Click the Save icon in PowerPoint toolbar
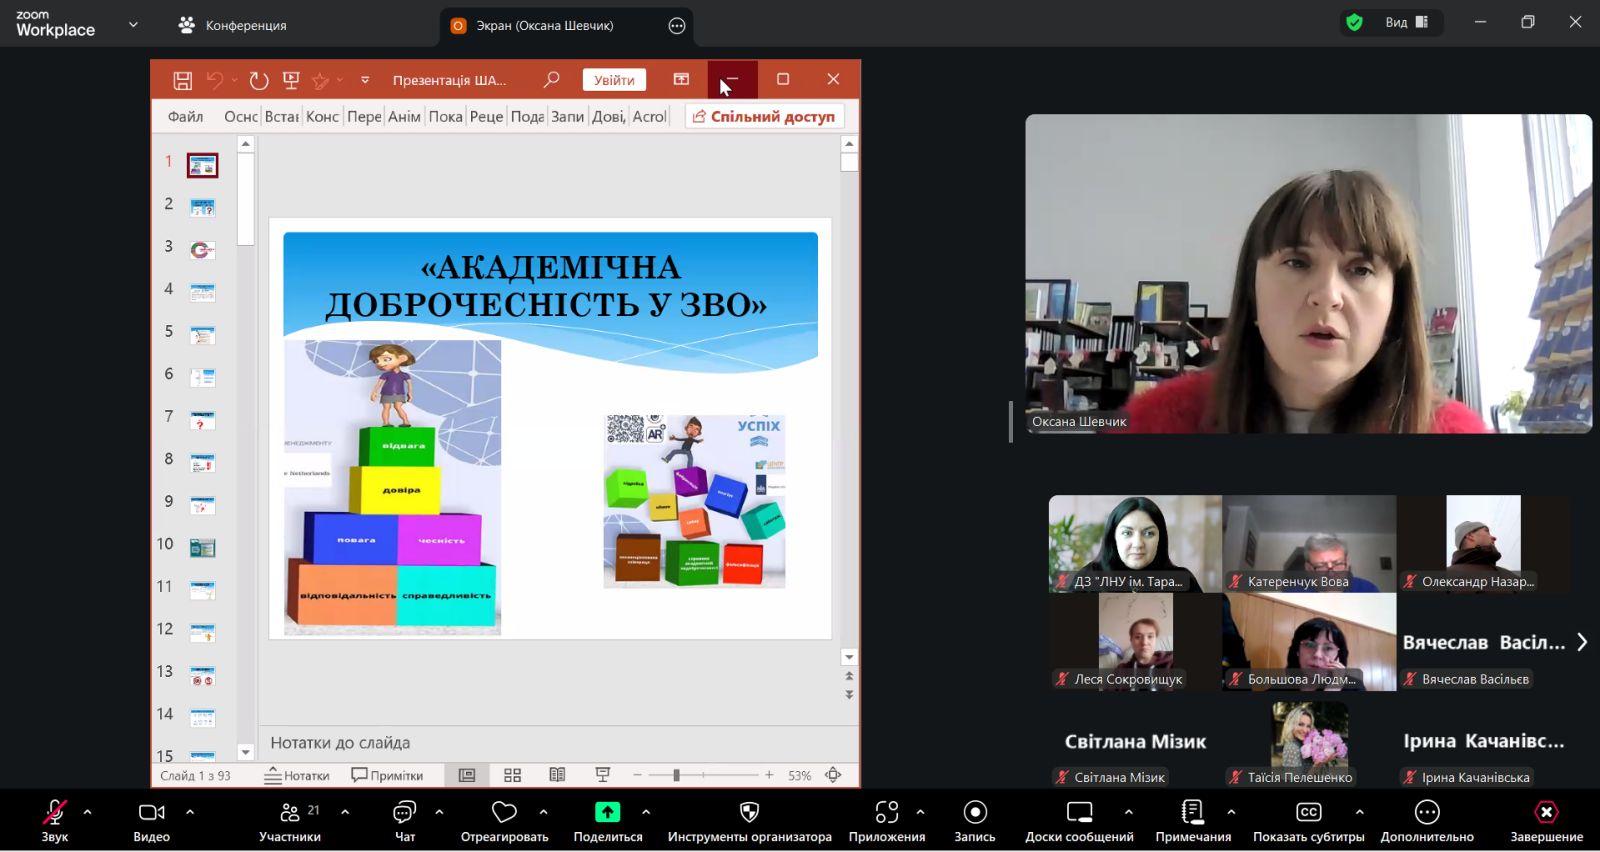The image size is (1600, 852). (x=182, y=80)
